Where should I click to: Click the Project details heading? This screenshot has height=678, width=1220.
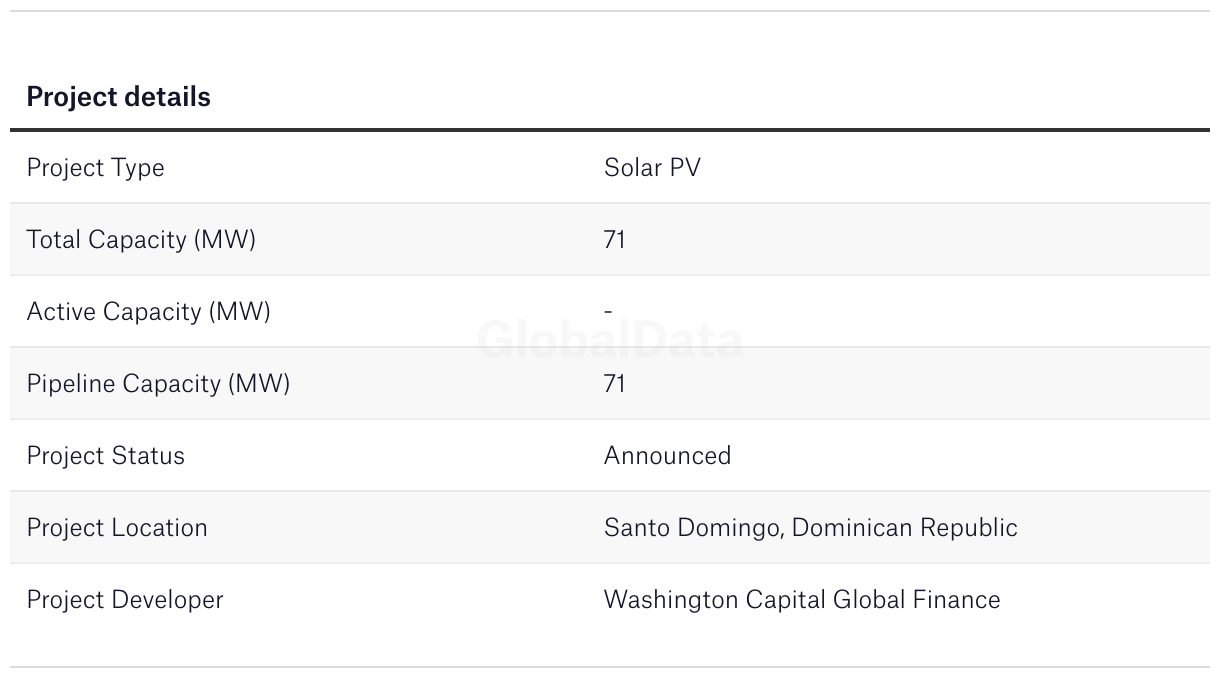pyautogui.click(x=118, y=97)
